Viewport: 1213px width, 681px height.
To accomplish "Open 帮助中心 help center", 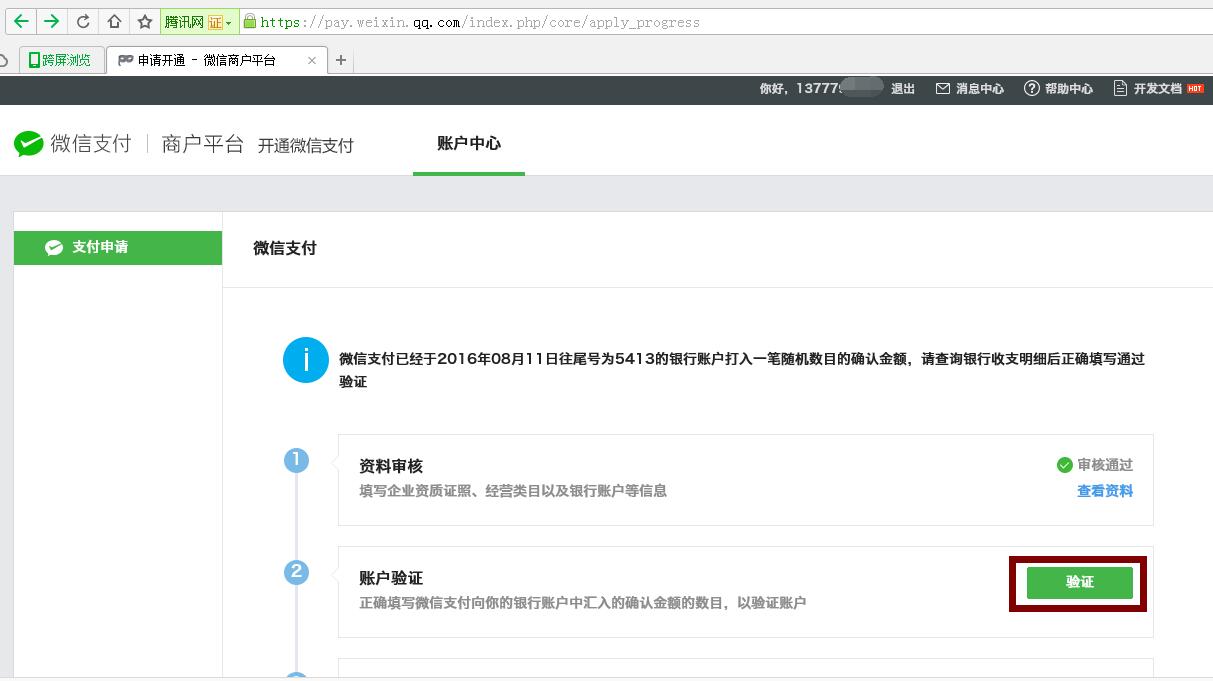I will (x=1068, y=89).
